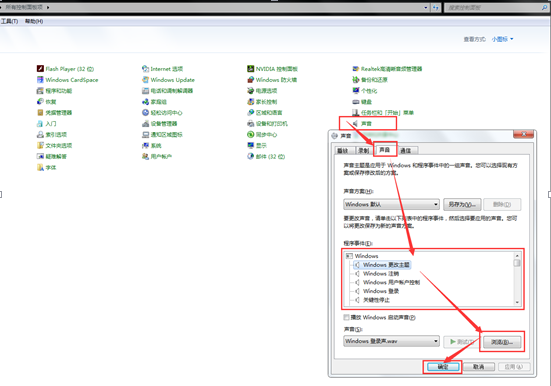Click the 确定 OK button
This screenshot has height=386, width=551.
tap(443, 367)
